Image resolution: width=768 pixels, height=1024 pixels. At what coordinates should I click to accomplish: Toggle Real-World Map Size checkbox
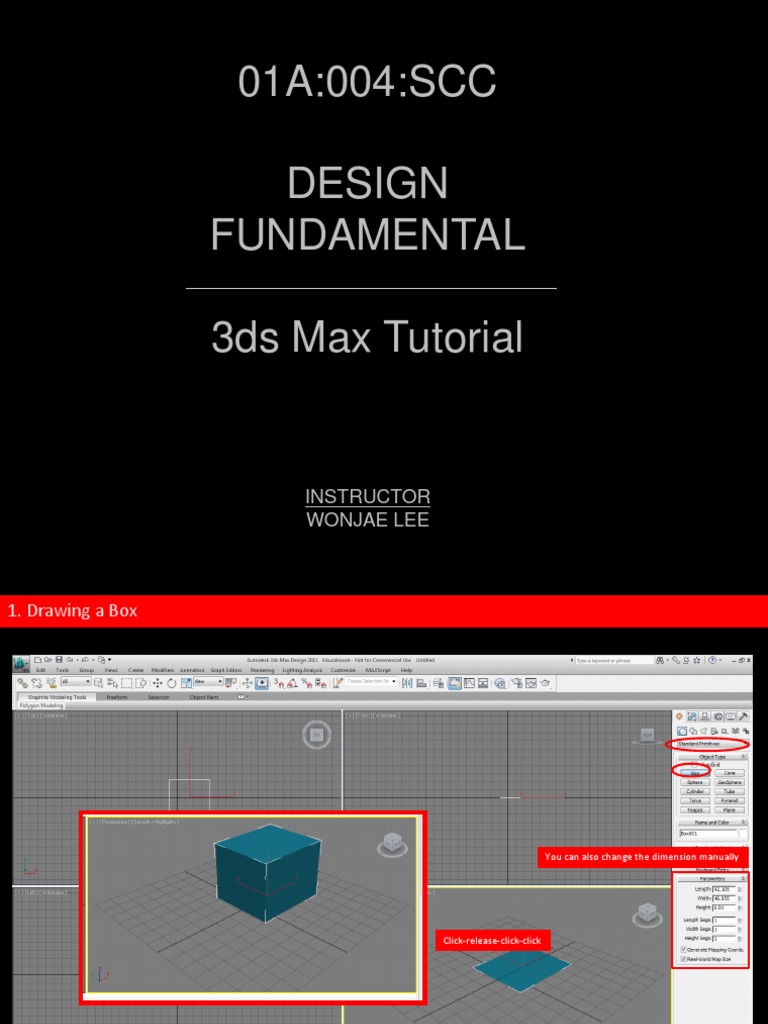(683, 959)
